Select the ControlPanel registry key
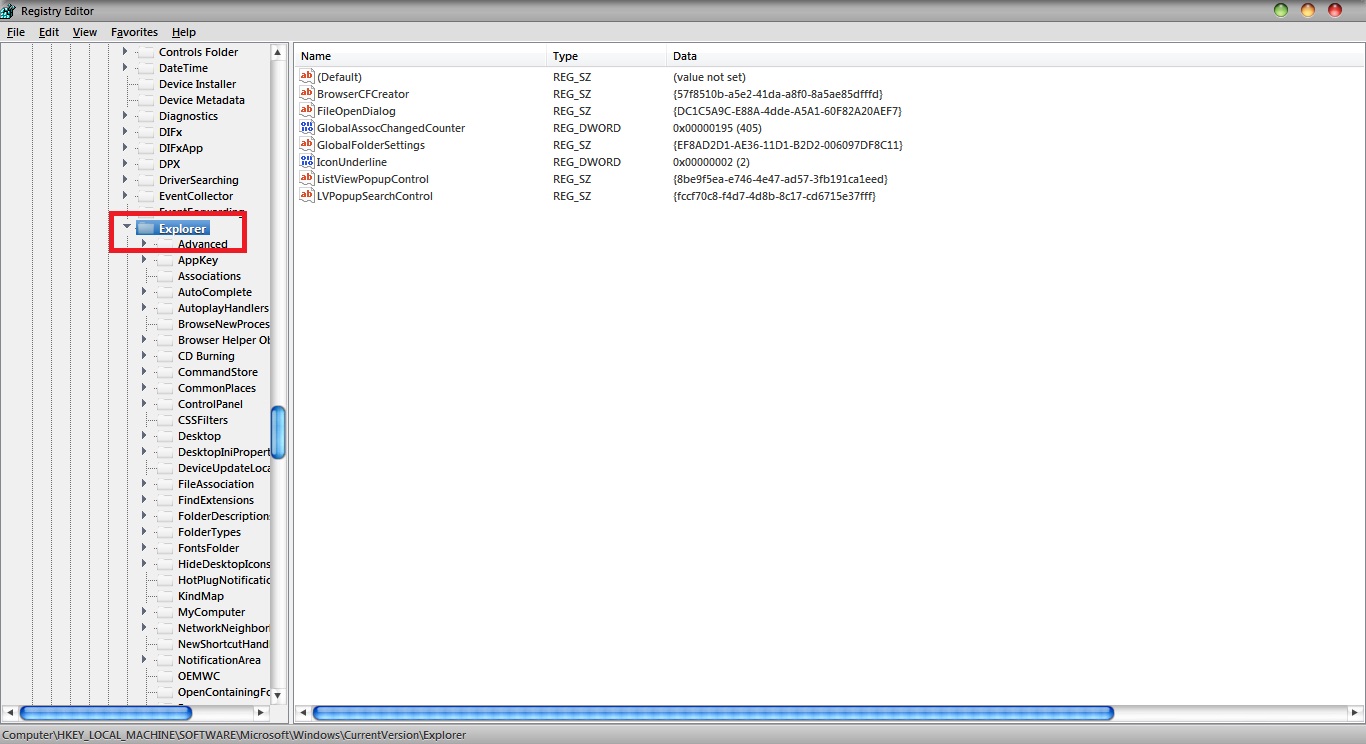 (x=210, y=404)
